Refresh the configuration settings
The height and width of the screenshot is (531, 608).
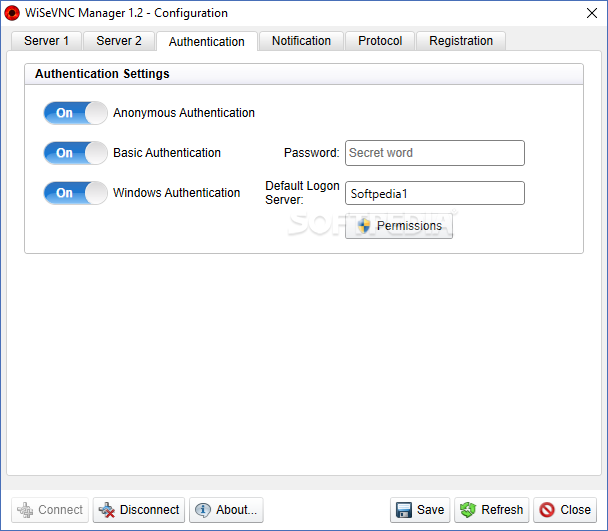point(492,510)
